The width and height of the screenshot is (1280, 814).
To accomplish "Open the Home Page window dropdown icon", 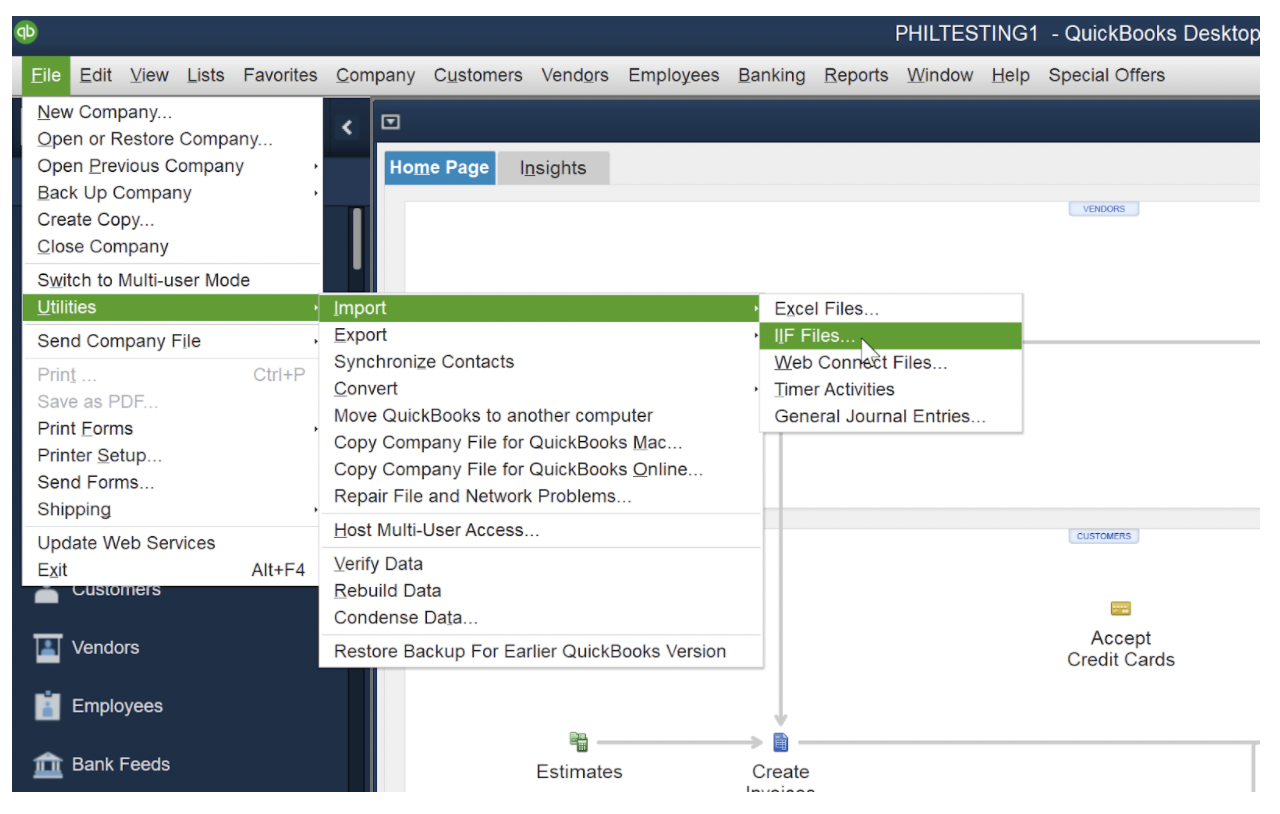I will pyautogui.click(x=391, y=122).
